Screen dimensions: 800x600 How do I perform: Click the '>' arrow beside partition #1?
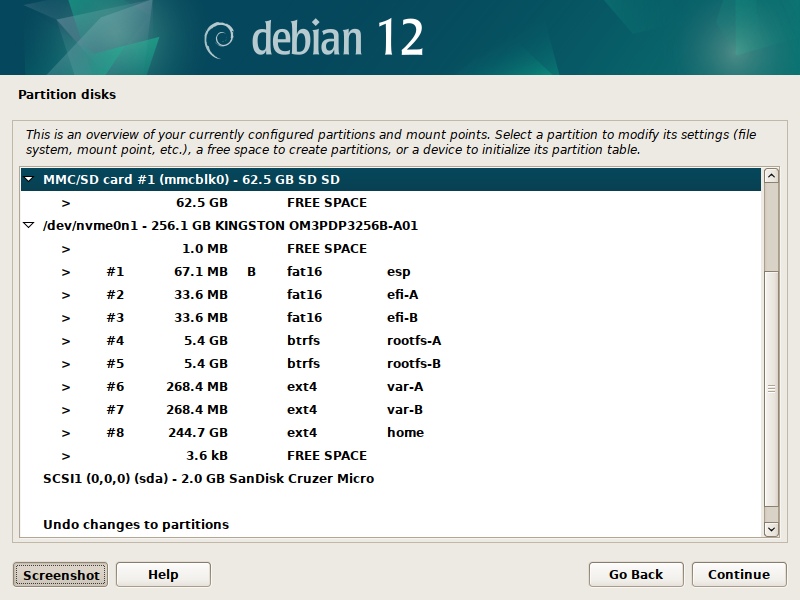pyautogui.click(x=66, y=272)
